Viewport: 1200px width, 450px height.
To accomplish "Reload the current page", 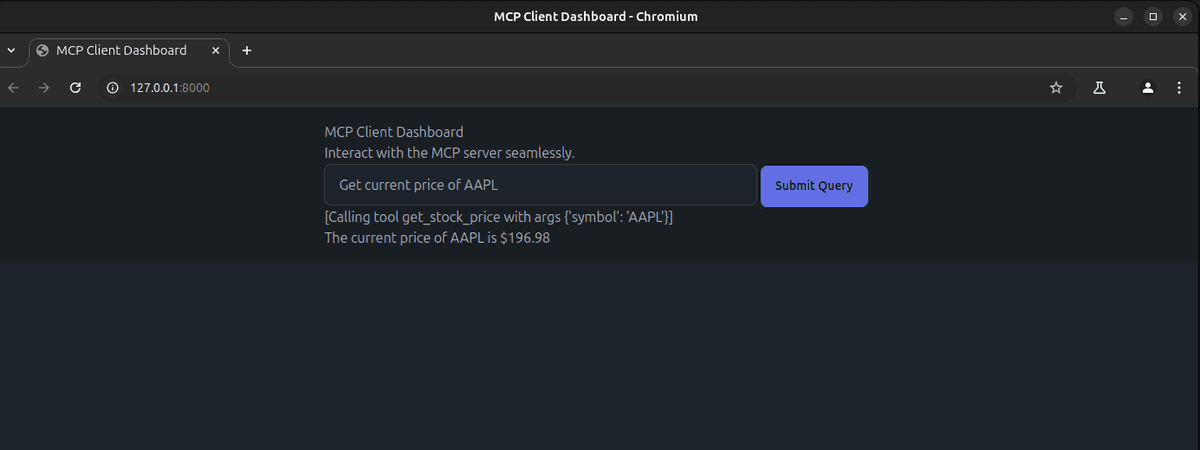I will click(74, 88).
